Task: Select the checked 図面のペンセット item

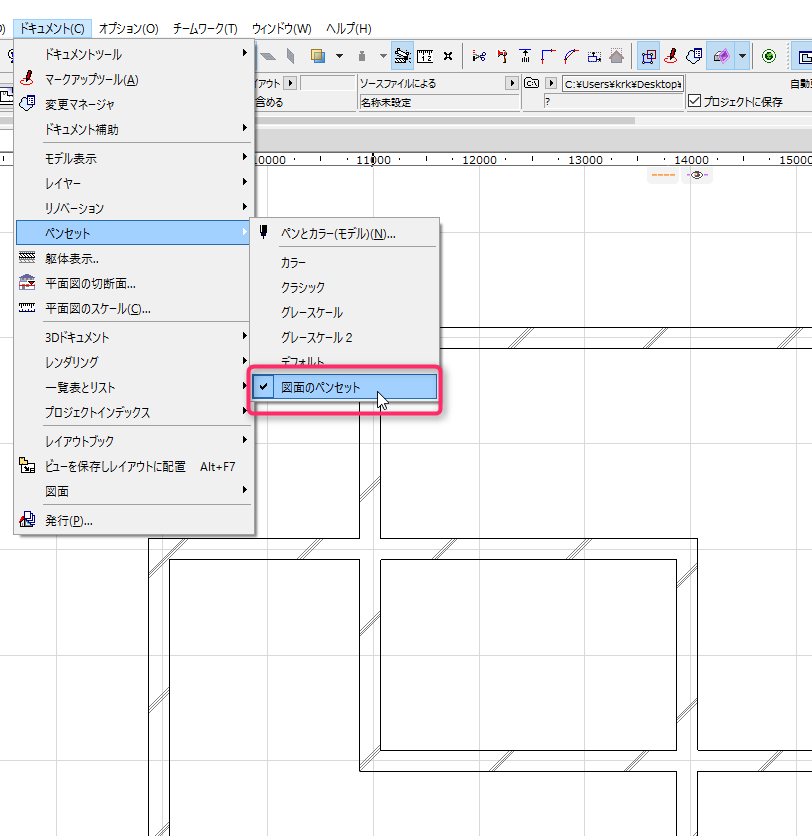Action: pyautogui.click(x=345, y=387)
